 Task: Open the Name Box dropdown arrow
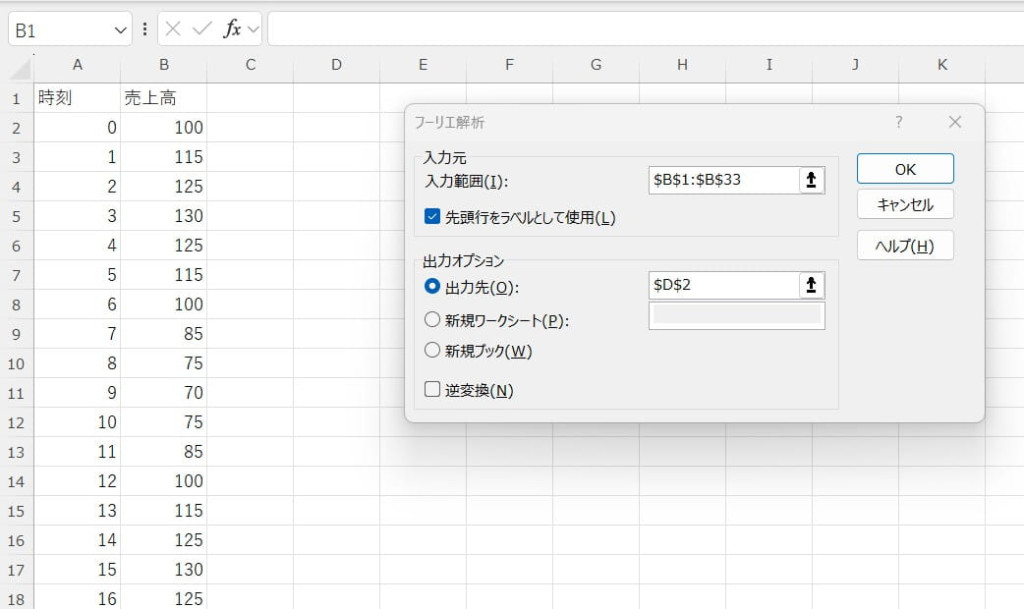click(x=121, y=30)
